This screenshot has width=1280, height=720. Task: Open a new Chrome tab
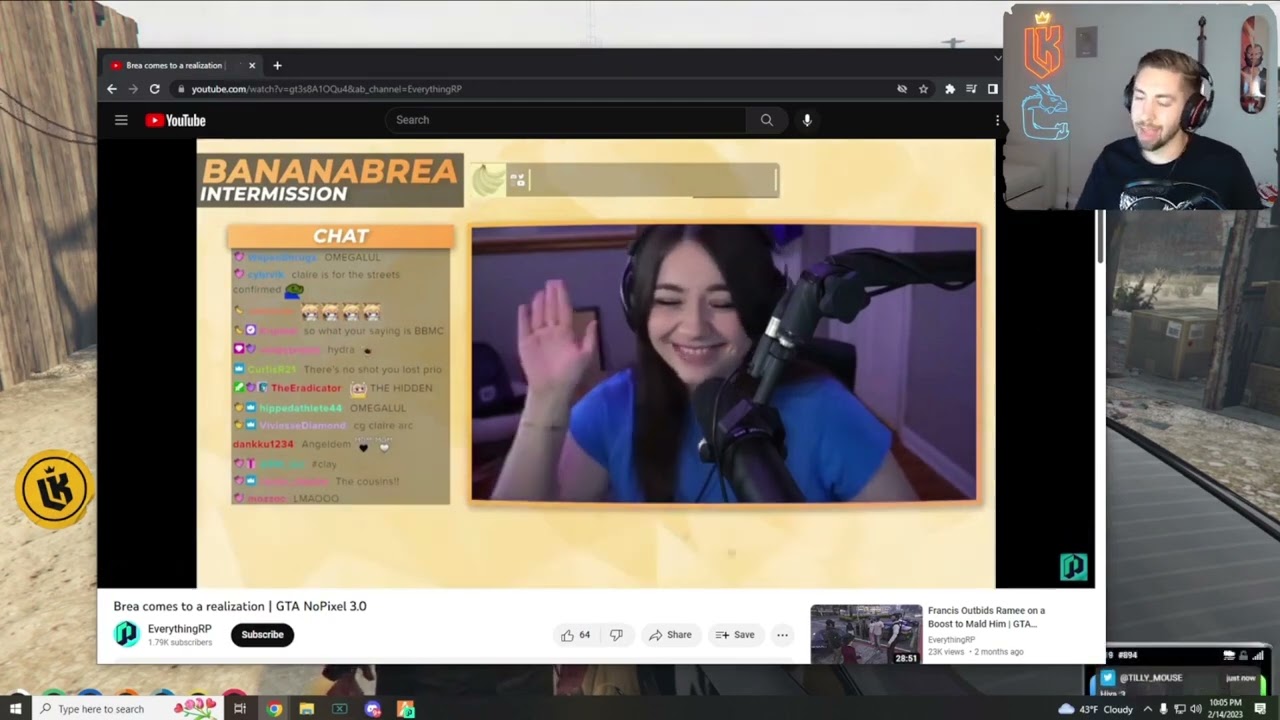tap(277, 65)
